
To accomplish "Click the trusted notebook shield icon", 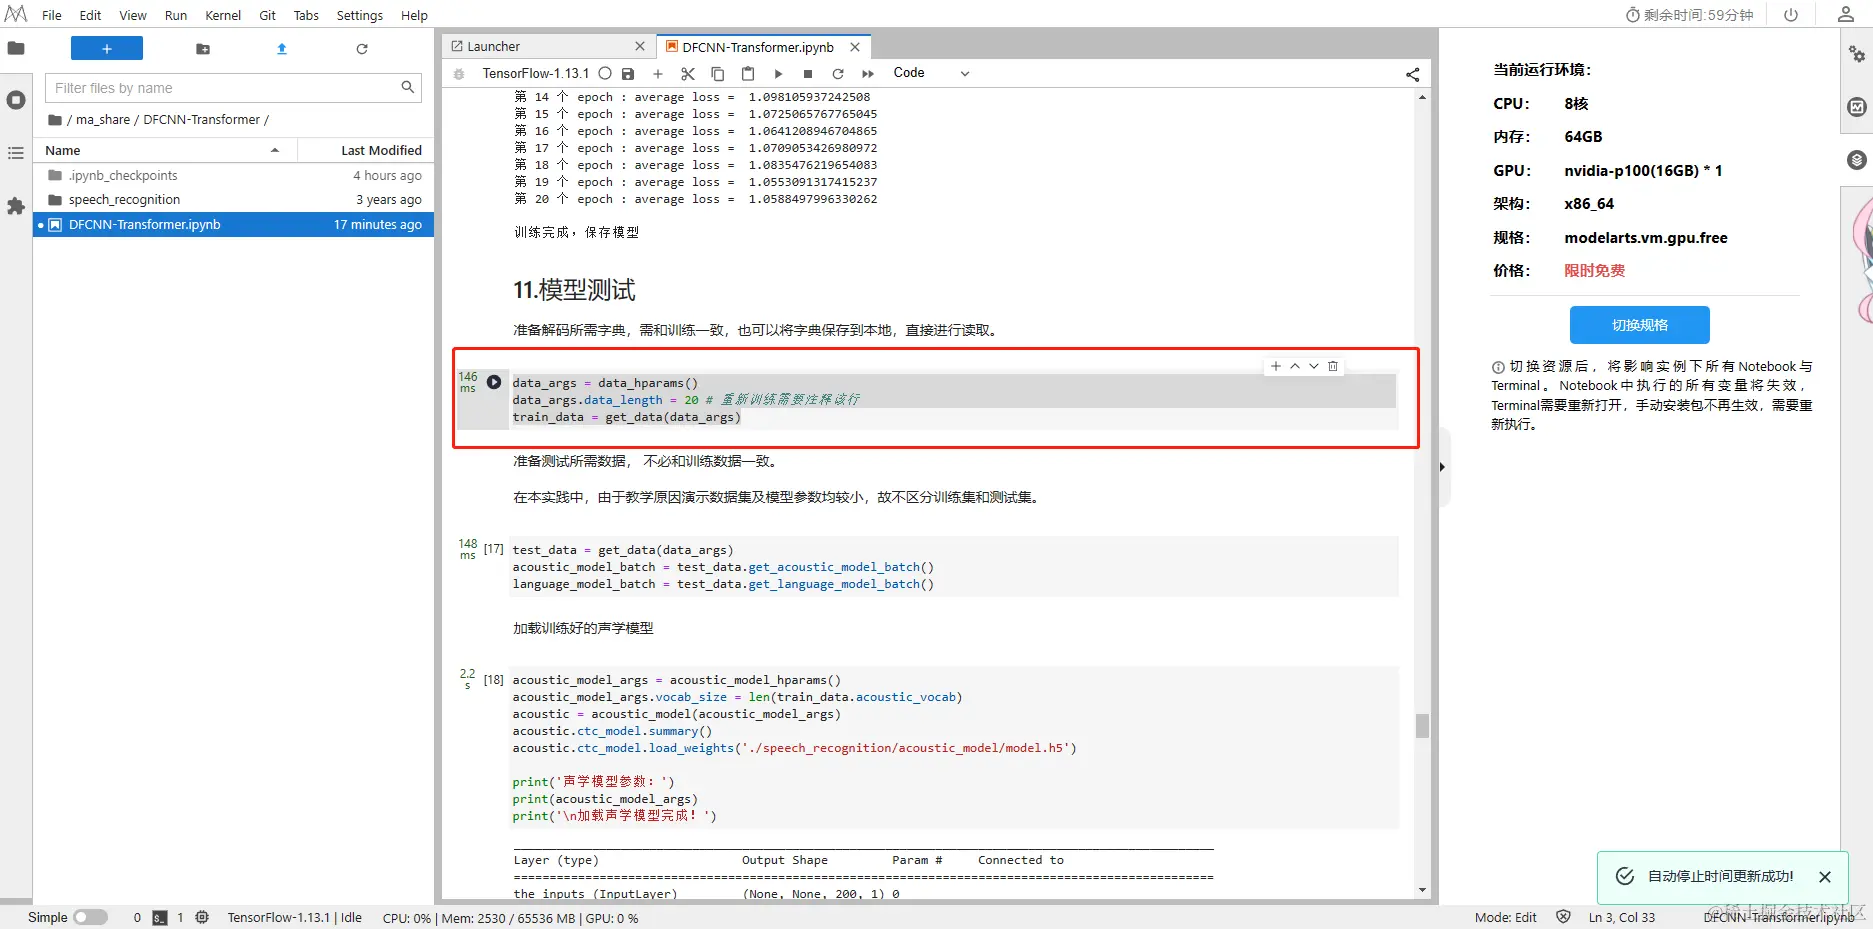I will click(1563, 917).
